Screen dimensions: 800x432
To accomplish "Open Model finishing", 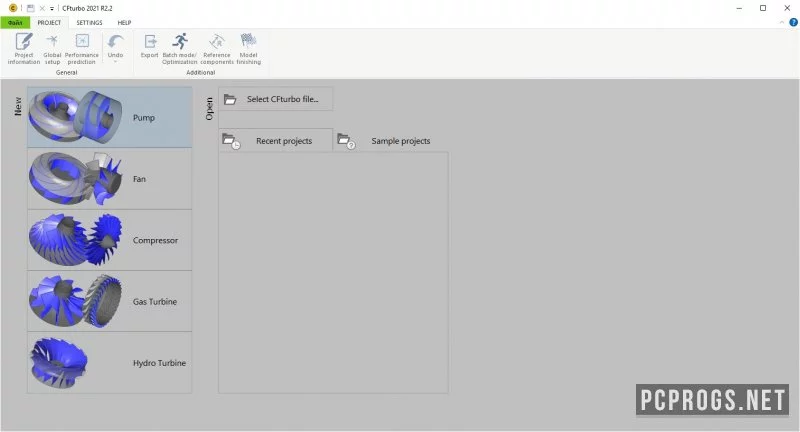I will (248, 48).
